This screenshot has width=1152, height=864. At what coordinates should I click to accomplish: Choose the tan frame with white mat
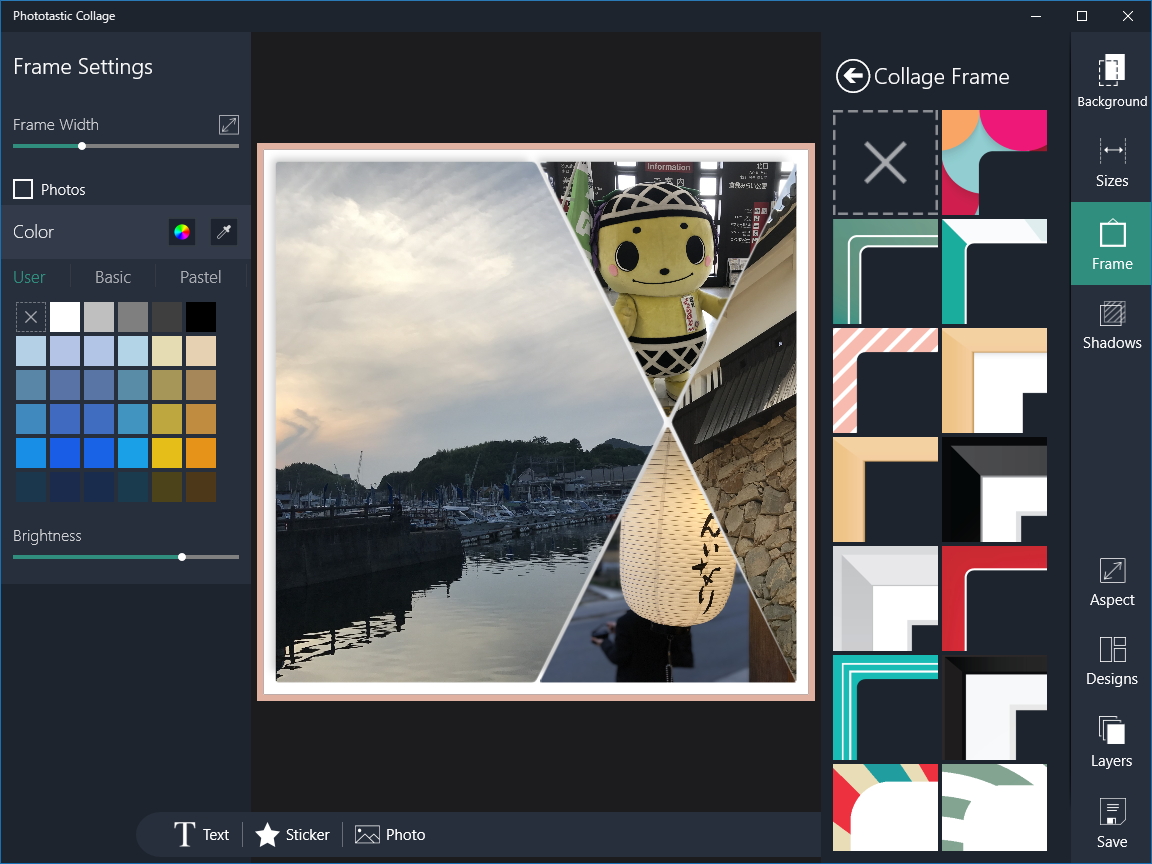coord(994,381)
